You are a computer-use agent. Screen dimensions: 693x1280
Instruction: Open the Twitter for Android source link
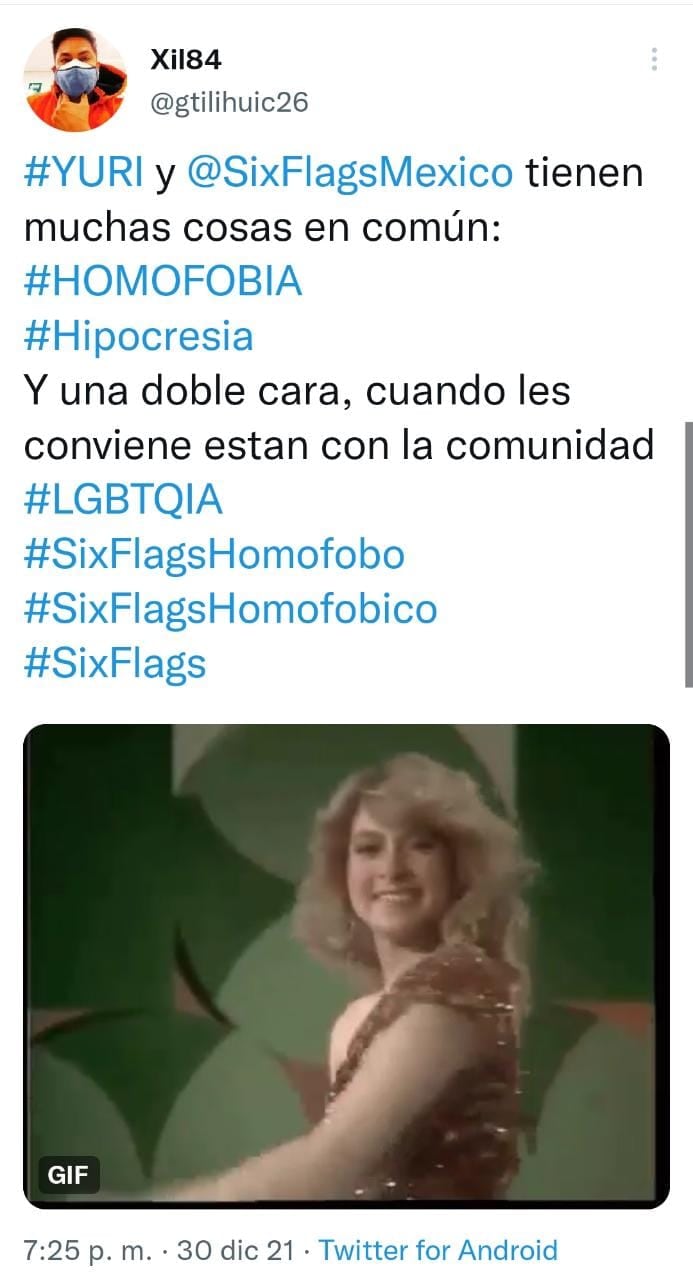(x=438, y=1249)
